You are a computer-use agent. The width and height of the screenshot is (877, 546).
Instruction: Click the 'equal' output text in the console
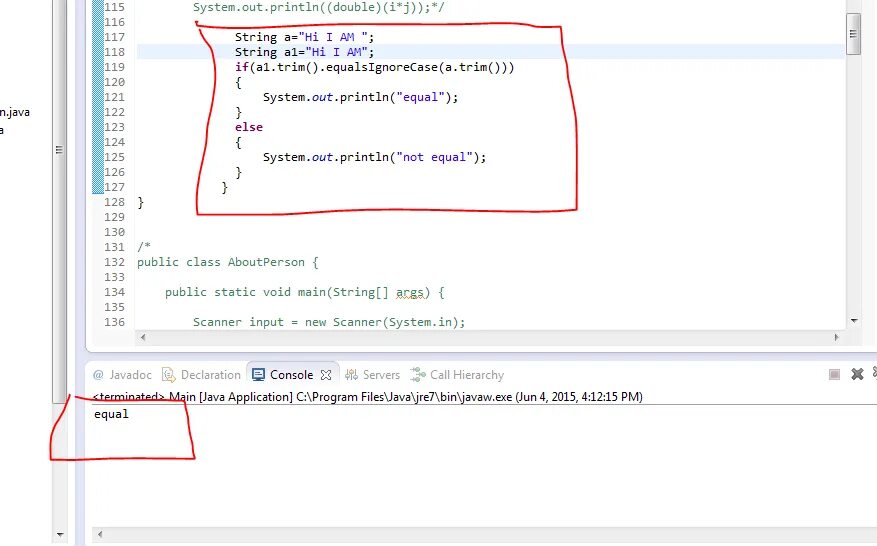click(x=111, y=414)
